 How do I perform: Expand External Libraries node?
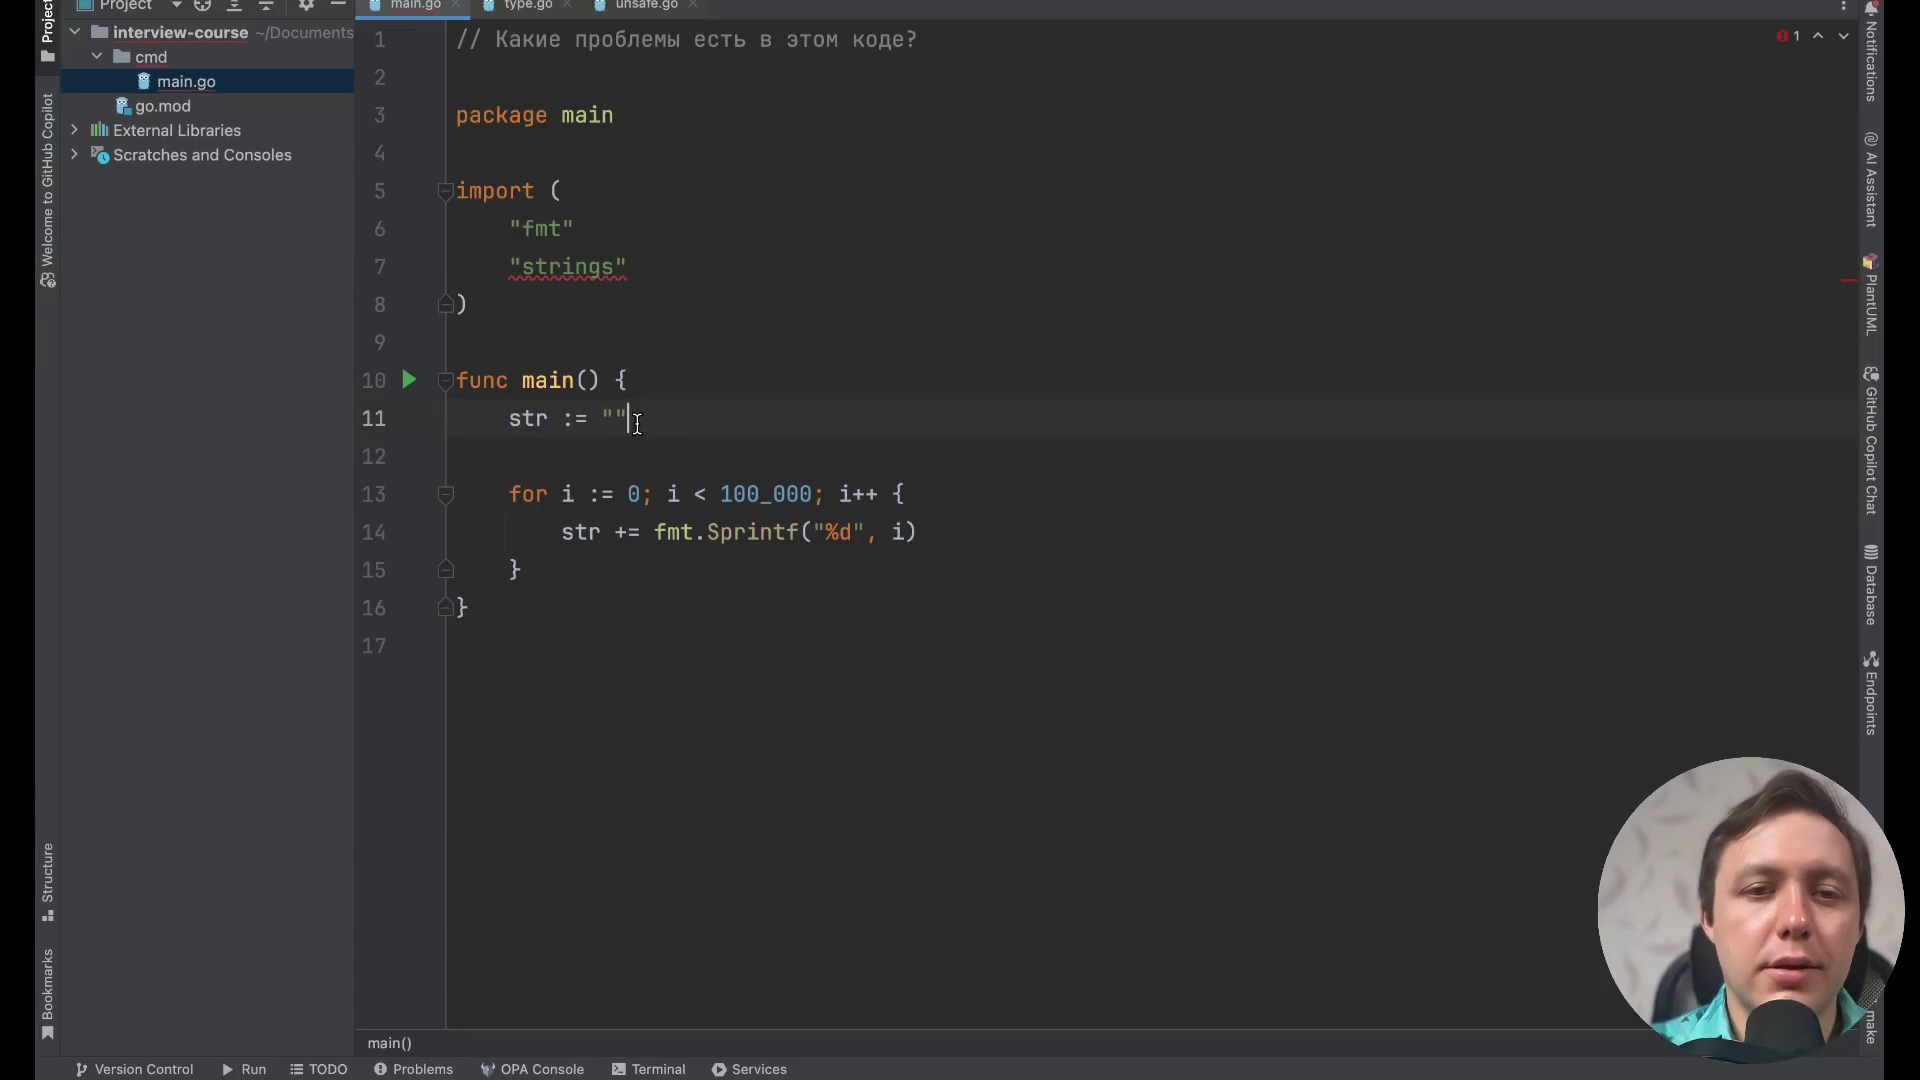coord(74,130)
